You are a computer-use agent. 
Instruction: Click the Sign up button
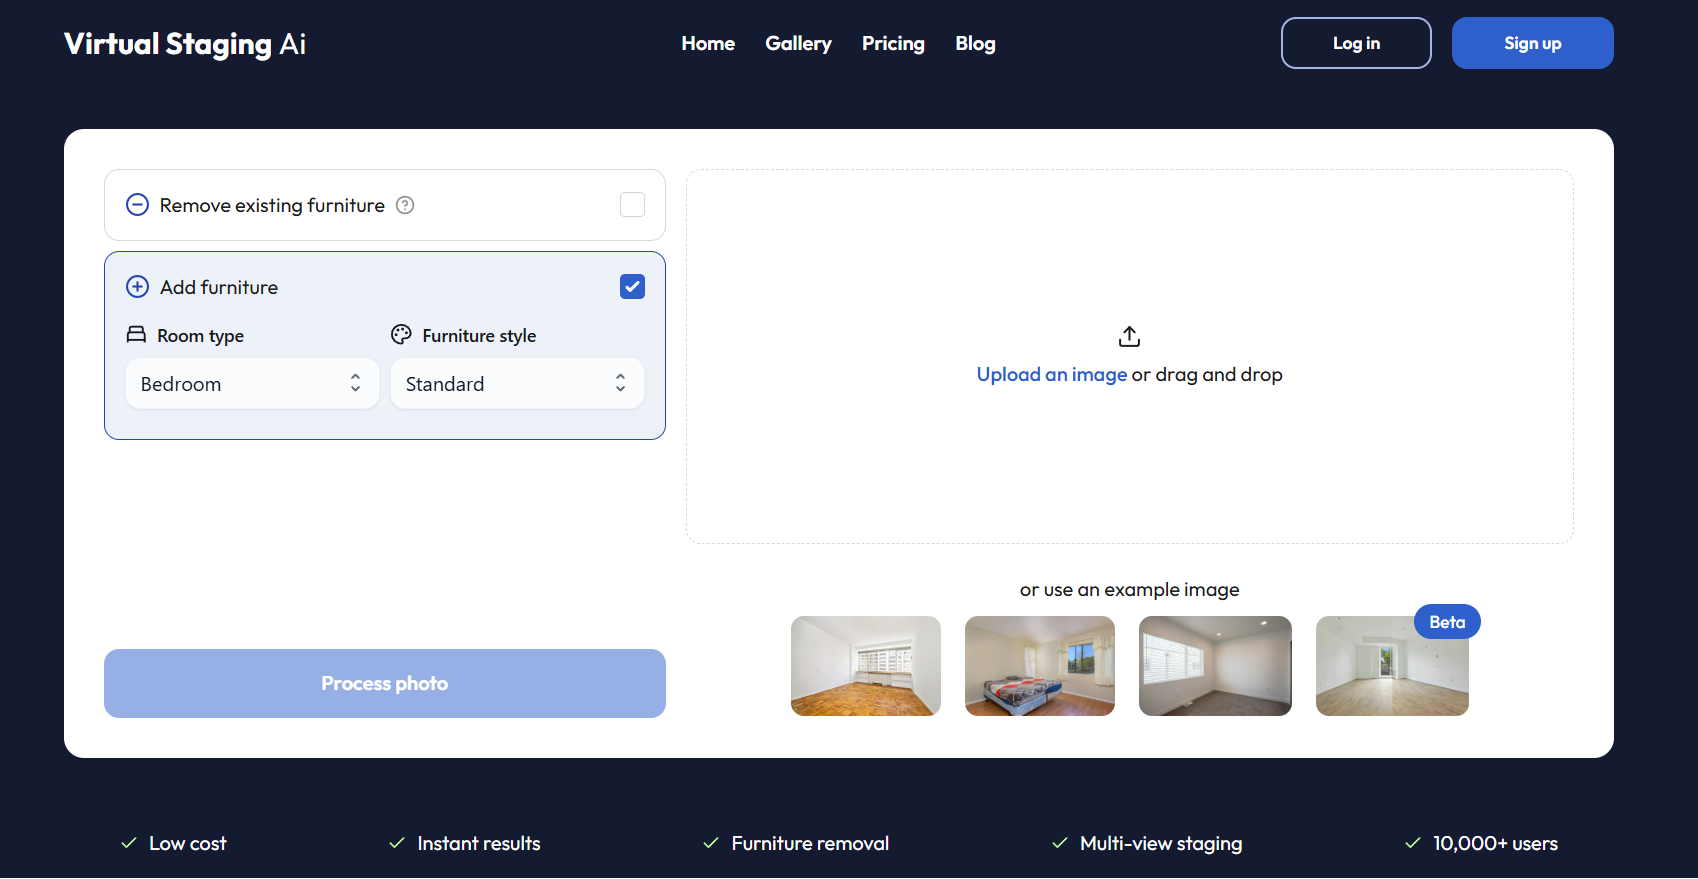[x=1532, y=43]
